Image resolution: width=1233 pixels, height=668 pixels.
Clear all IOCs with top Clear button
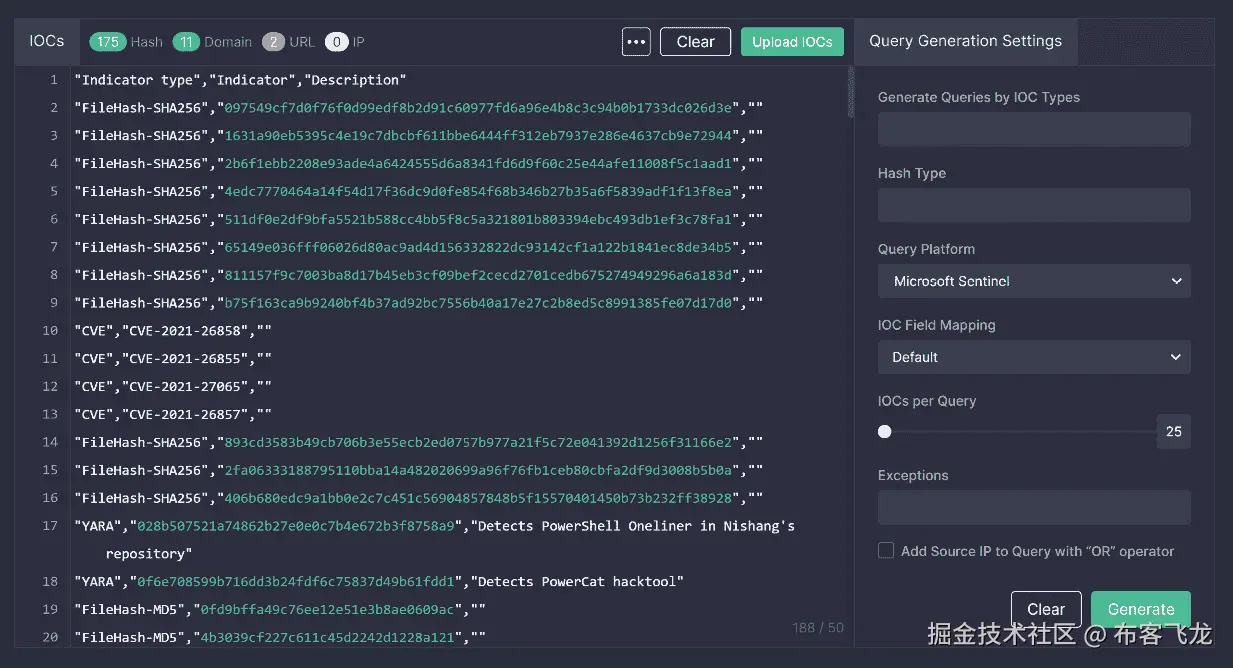695,41
